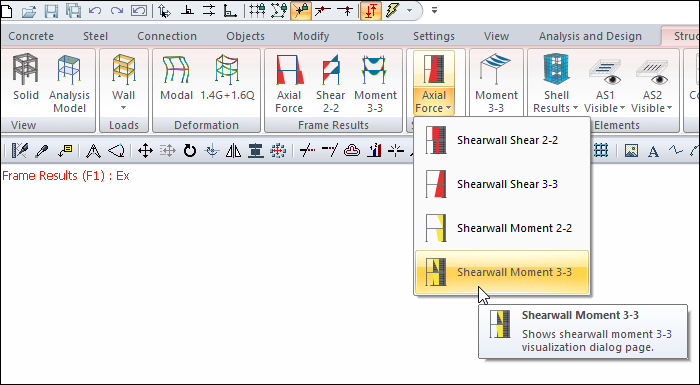
Task: Click the slab Moment 3-3 button
Action: [496, 83]
